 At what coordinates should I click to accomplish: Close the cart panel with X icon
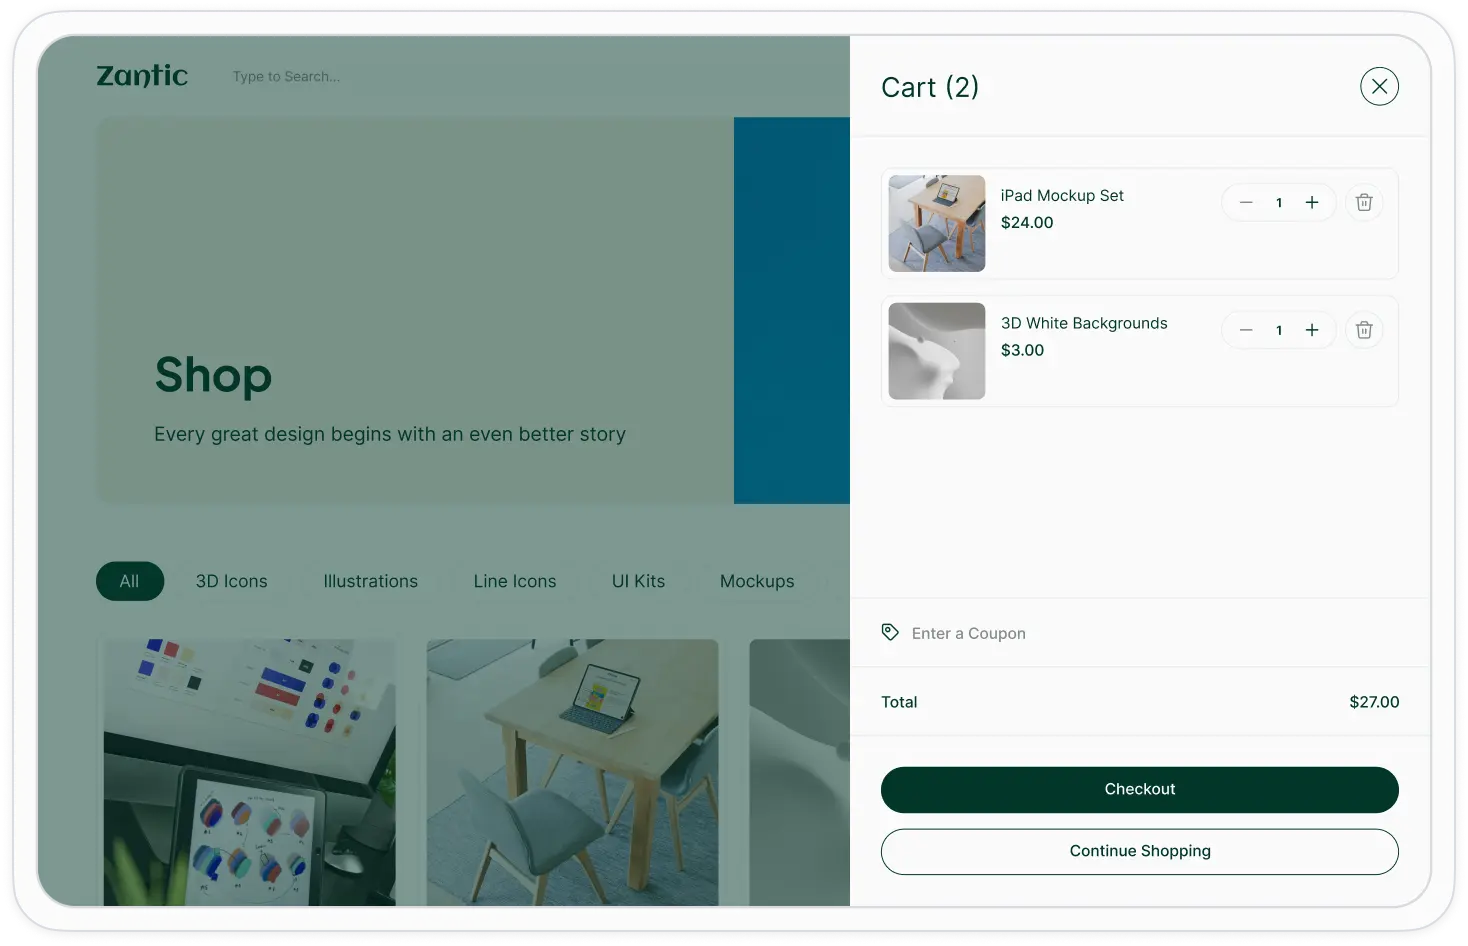(1379, 87)
